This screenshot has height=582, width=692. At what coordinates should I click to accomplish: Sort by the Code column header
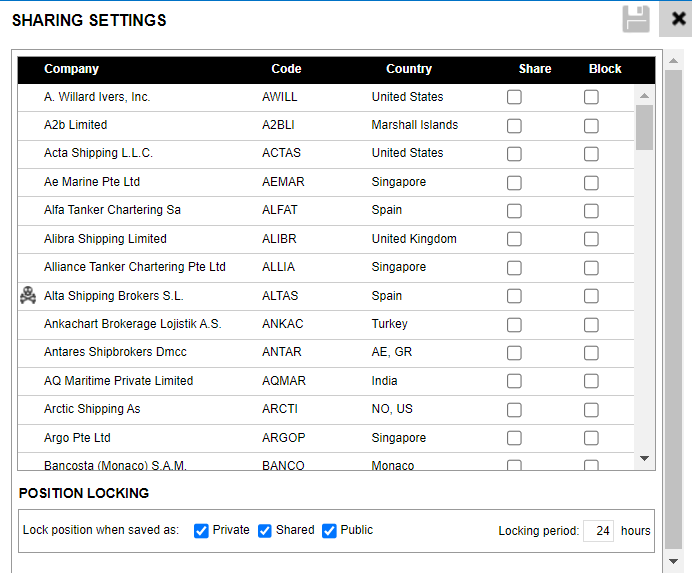[286, 69]
